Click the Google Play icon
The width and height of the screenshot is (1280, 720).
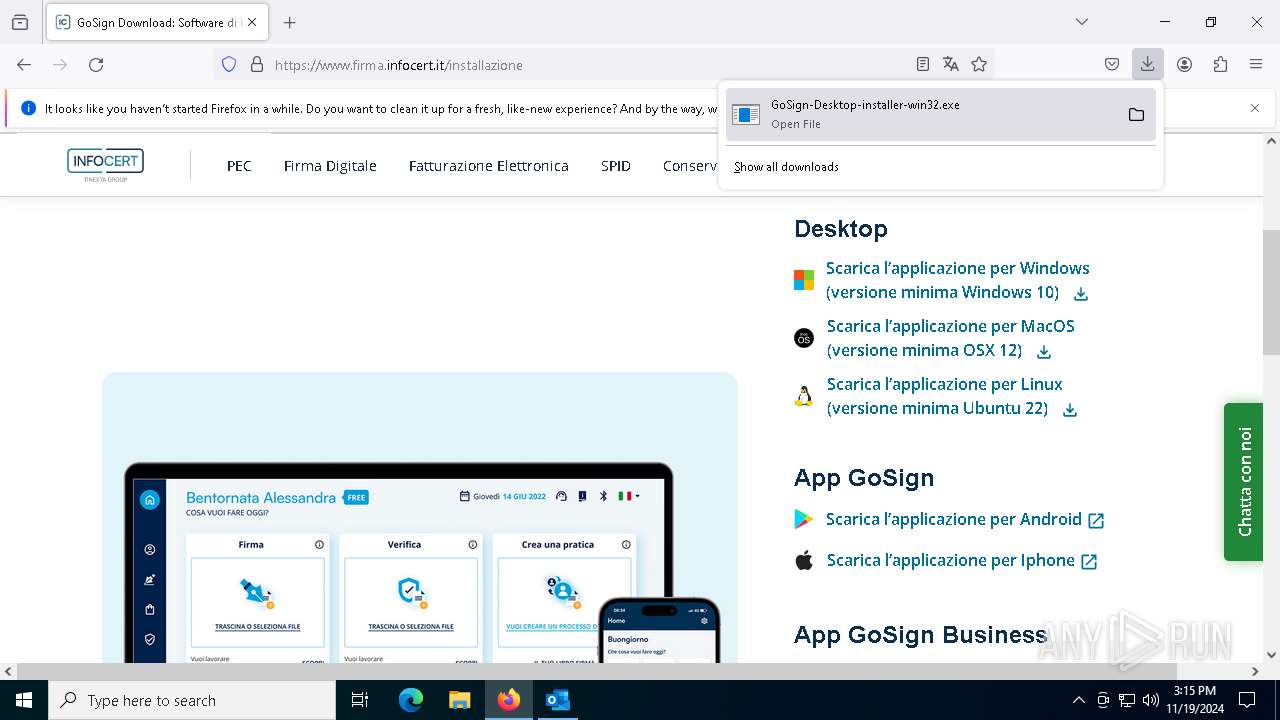[804, 519]
